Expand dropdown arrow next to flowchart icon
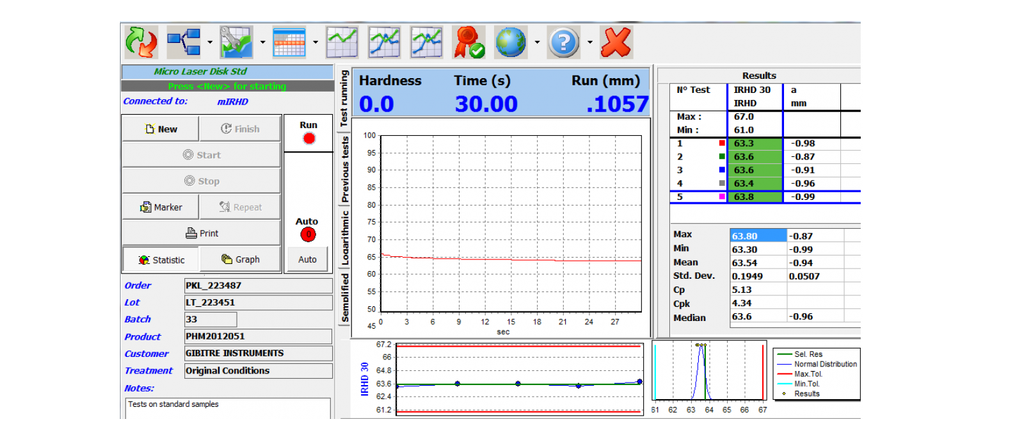This screenshot has height=428, width=1024. pos(210,43)
